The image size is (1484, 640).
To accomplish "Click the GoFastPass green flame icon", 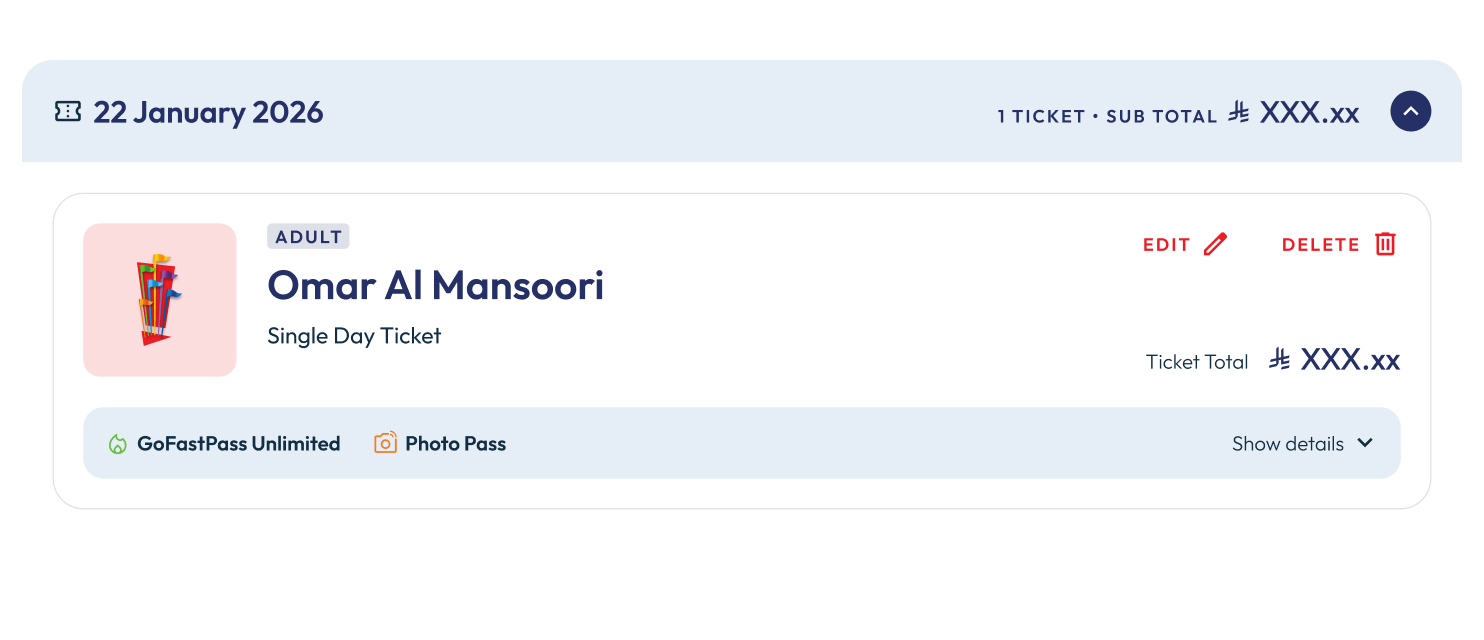I will (x=118, y=444).
